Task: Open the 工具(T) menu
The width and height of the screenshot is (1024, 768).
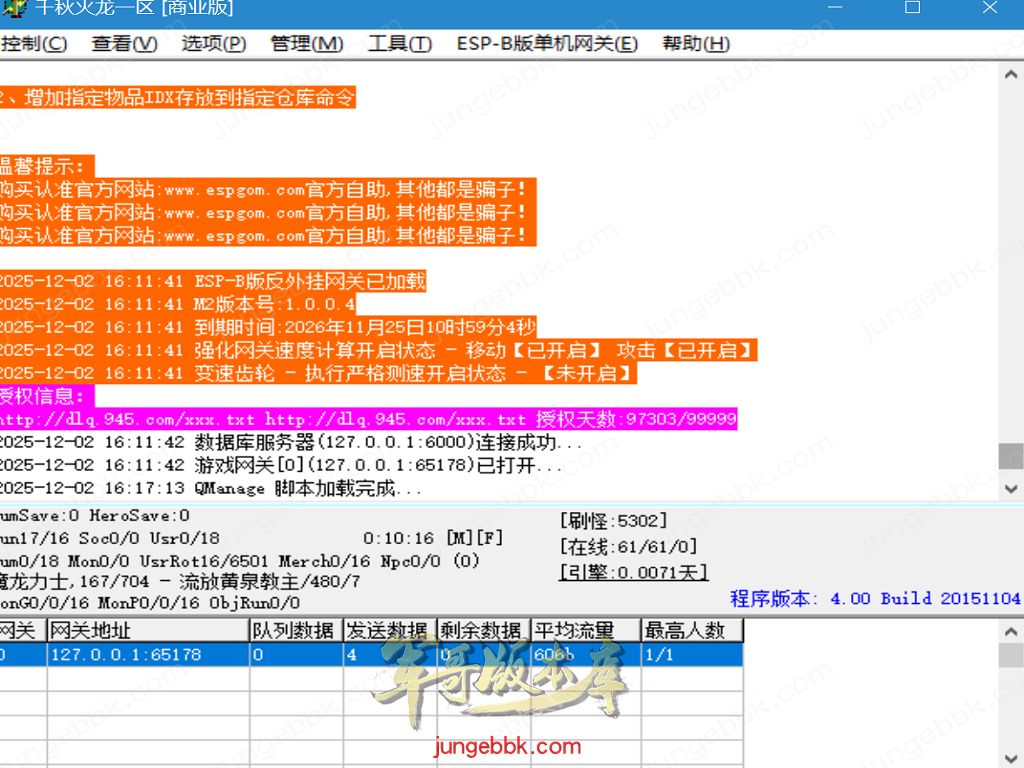Action: point(400,44)
